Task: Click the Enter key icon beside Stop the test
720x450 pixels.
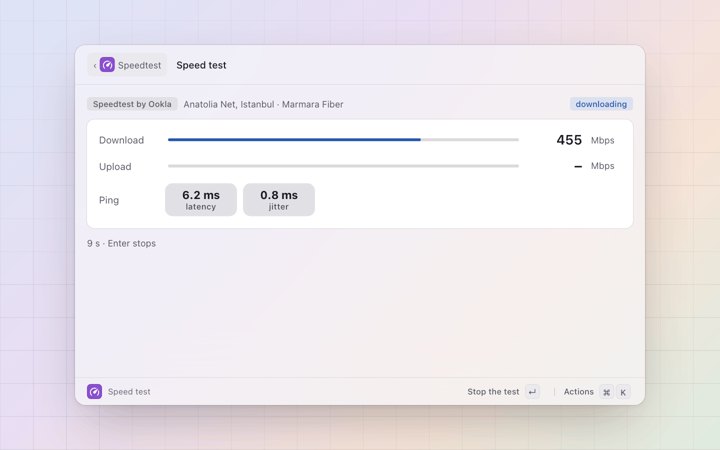Action: coord(532,392)
